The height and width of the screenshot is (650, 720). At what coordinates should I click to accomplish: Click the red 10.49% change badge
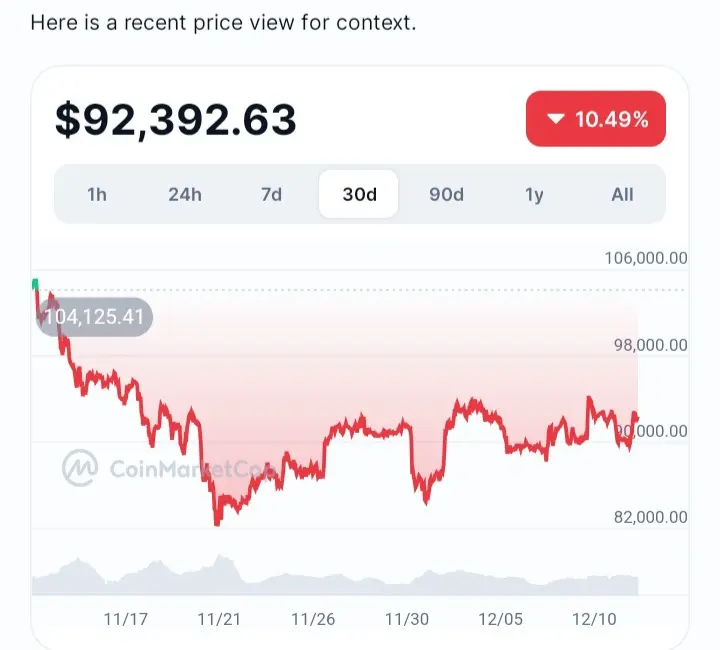point(596,120)
